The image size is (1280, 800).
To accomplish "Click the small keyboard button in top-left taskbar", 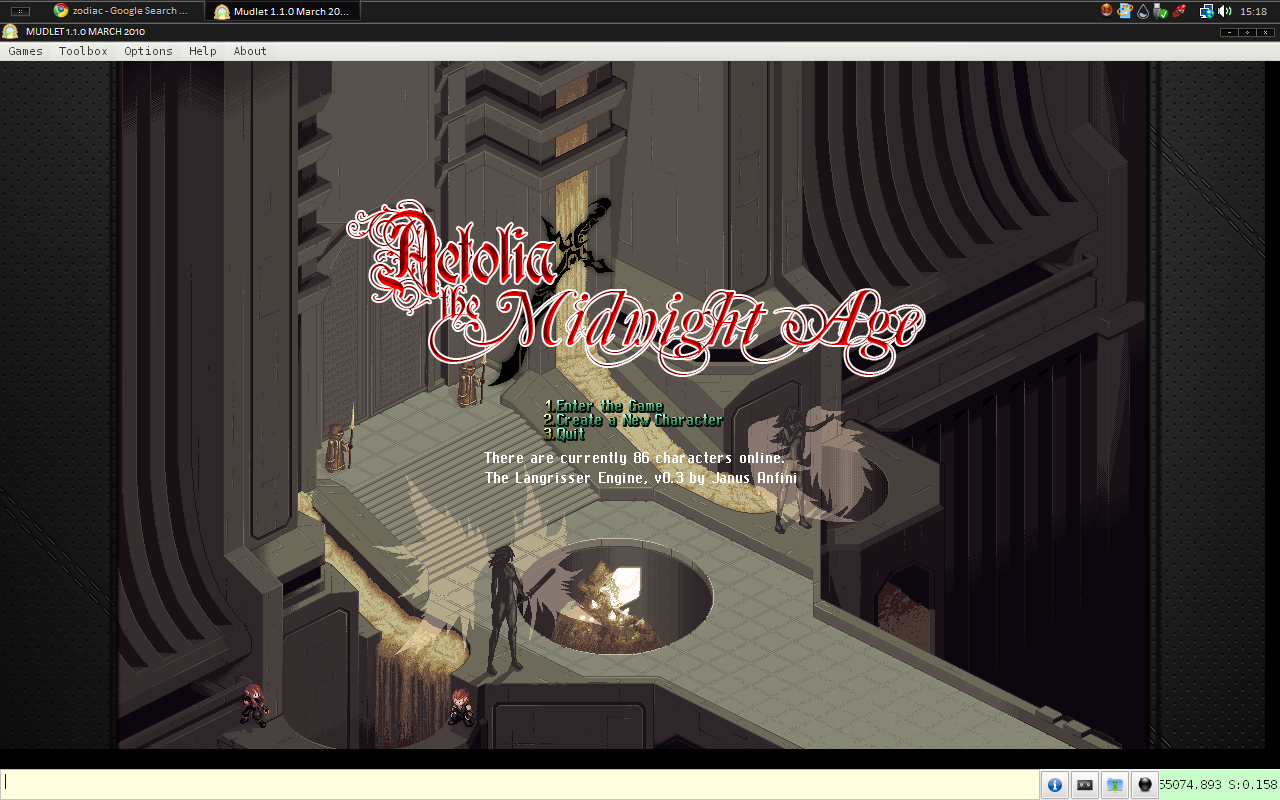I will click(20, 11).
